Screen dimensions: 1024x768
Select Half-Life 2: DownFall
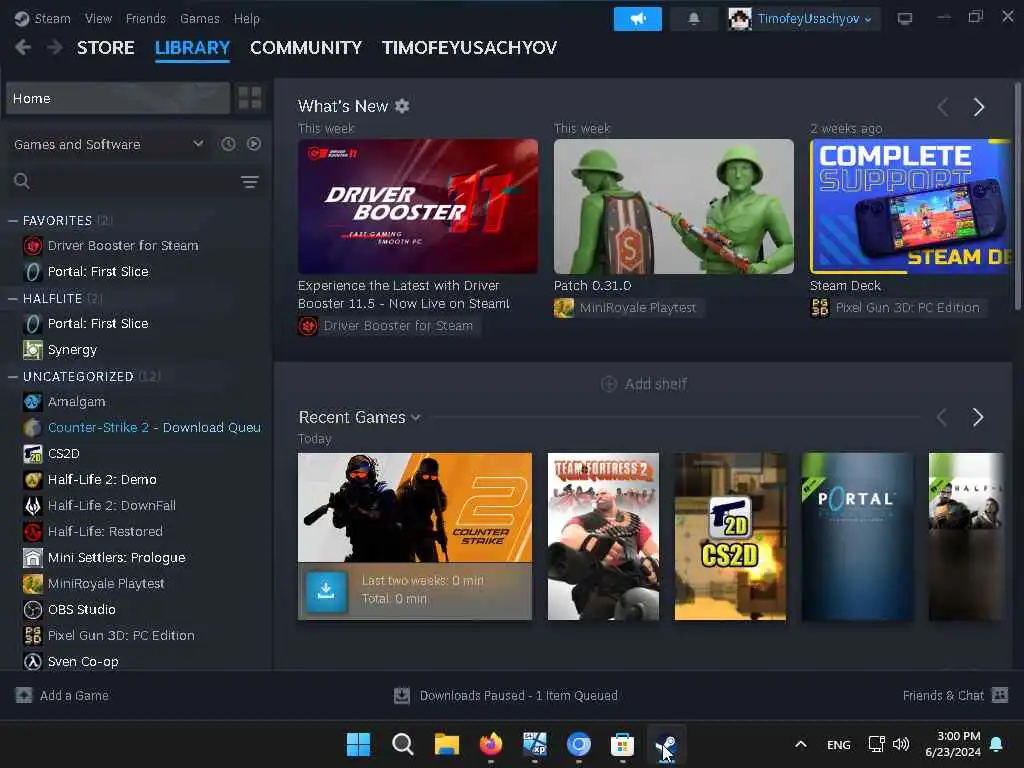pyautogui.click(x=112, y=505)
